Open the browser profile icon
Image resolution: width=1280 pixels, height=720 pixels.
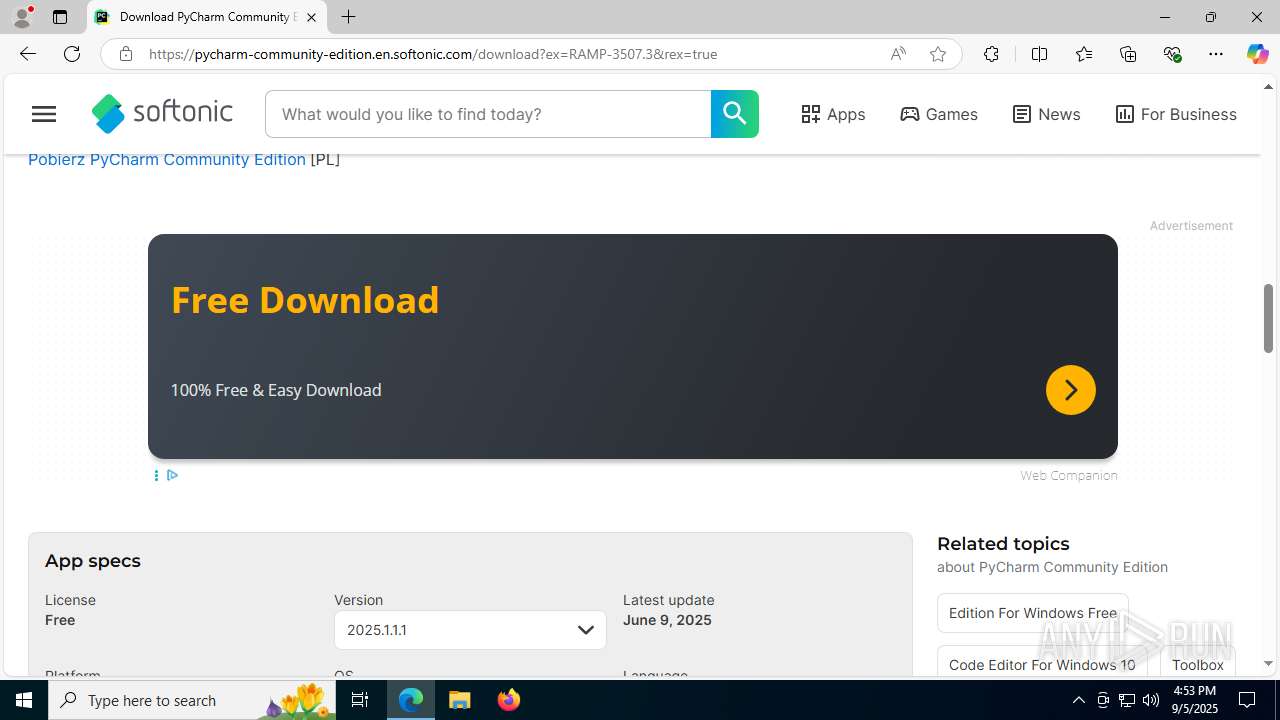tap(22, 17)
